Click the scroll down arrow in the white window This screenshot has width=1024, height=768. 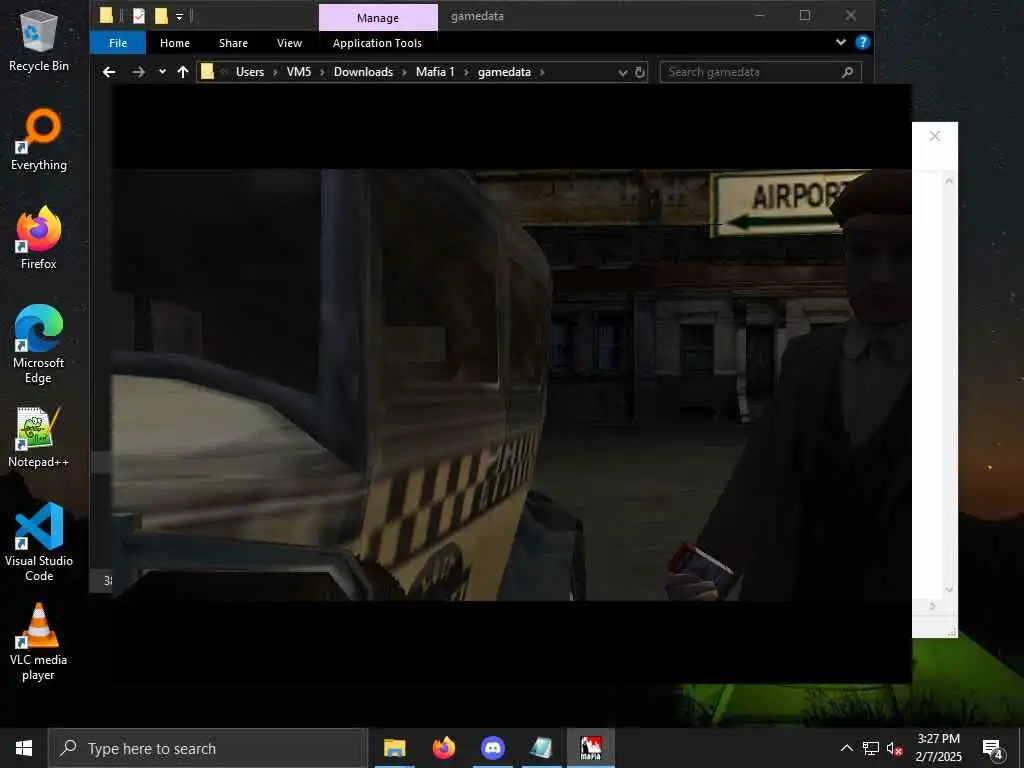(x=949, y=590)
